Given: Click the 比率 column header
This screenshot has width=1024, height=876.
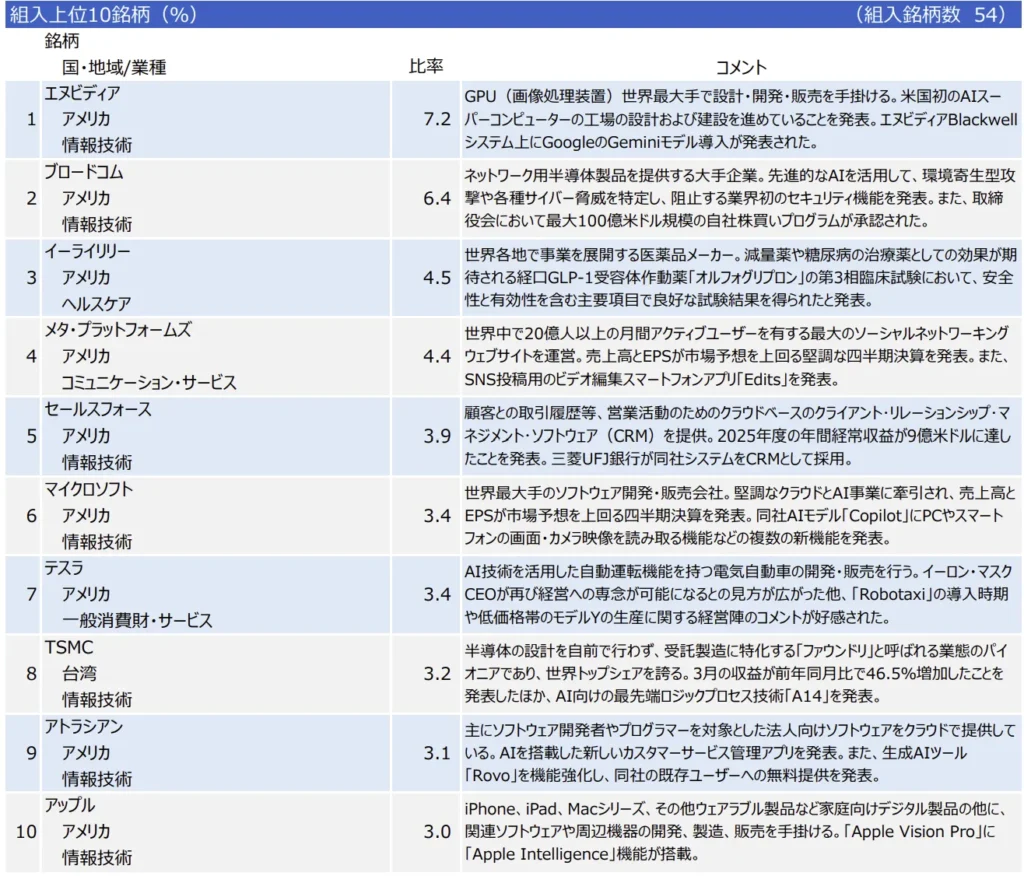Looking at the screenshot, I should pyautogui.click(x=426, y=66).
